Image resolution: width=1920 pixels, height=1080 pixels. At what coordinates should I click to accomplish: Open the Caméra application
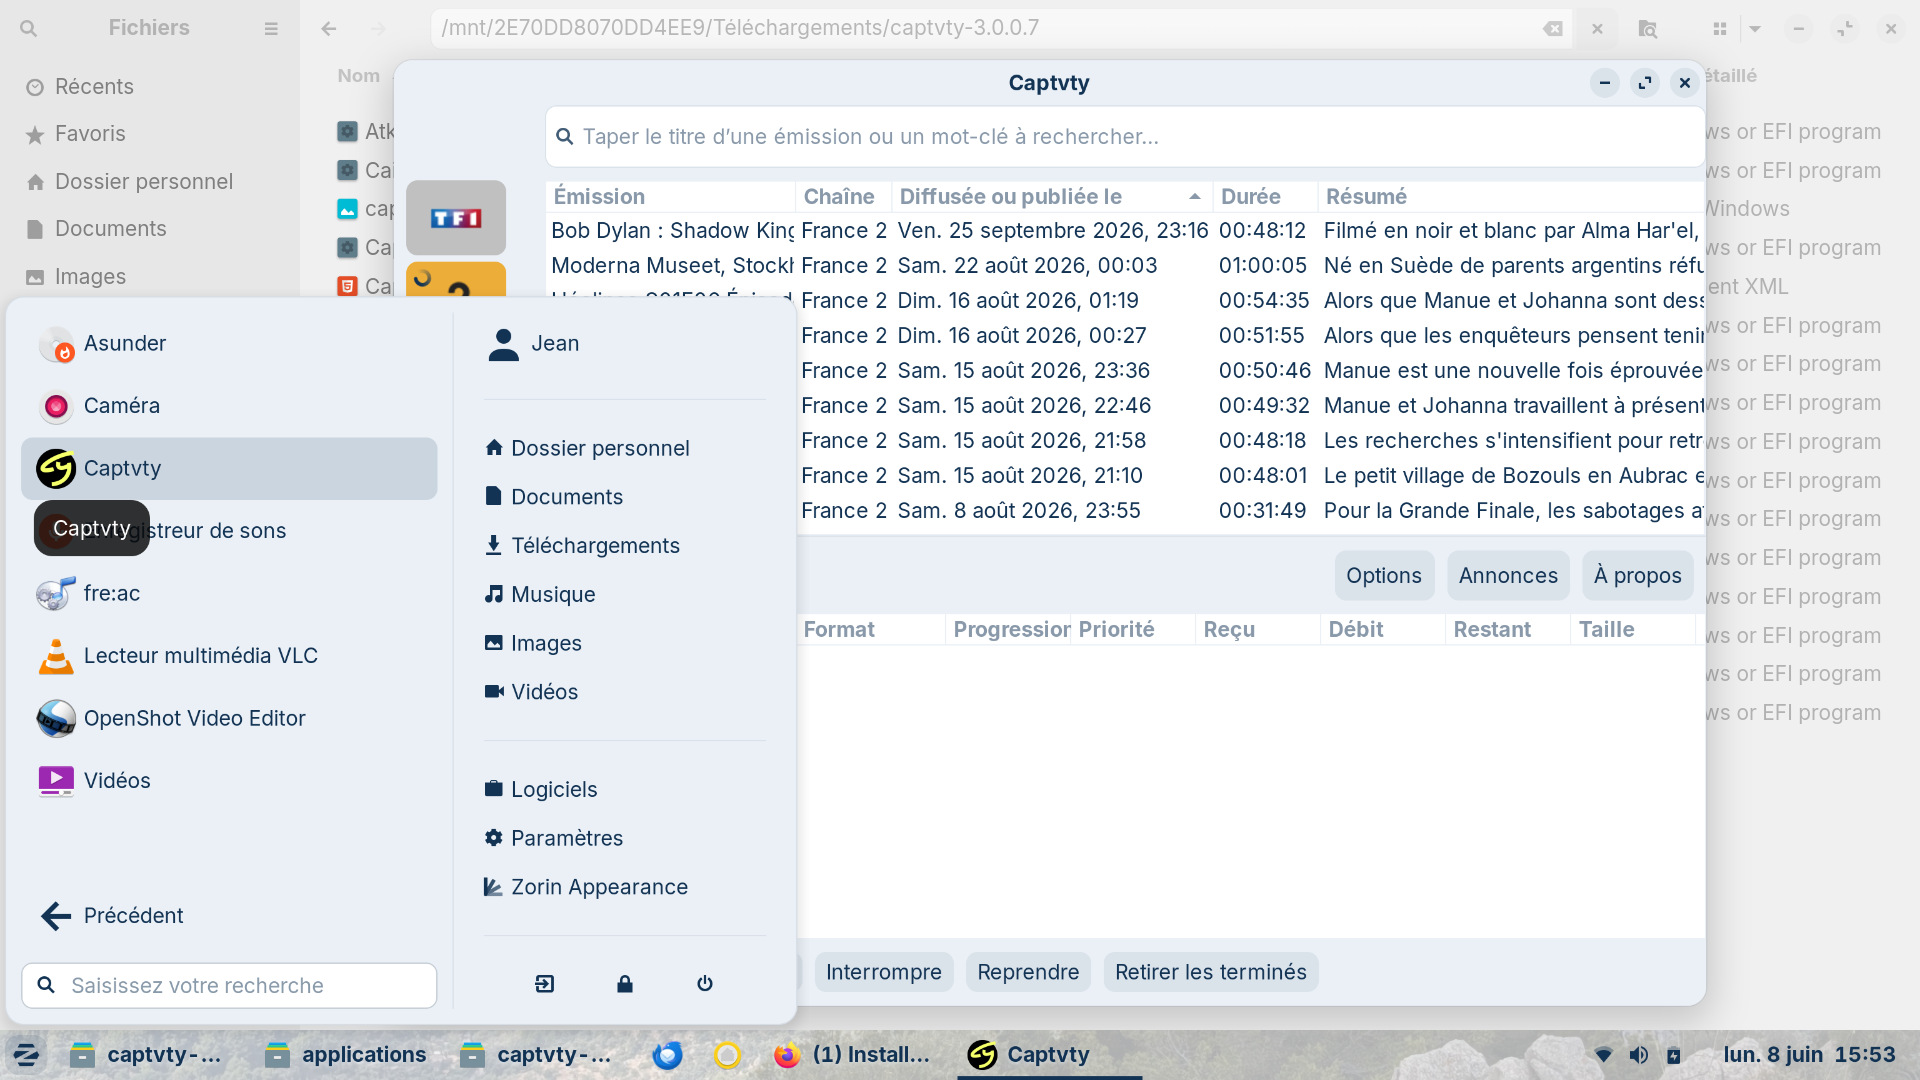pyautogui.click(x=229, y=406)
